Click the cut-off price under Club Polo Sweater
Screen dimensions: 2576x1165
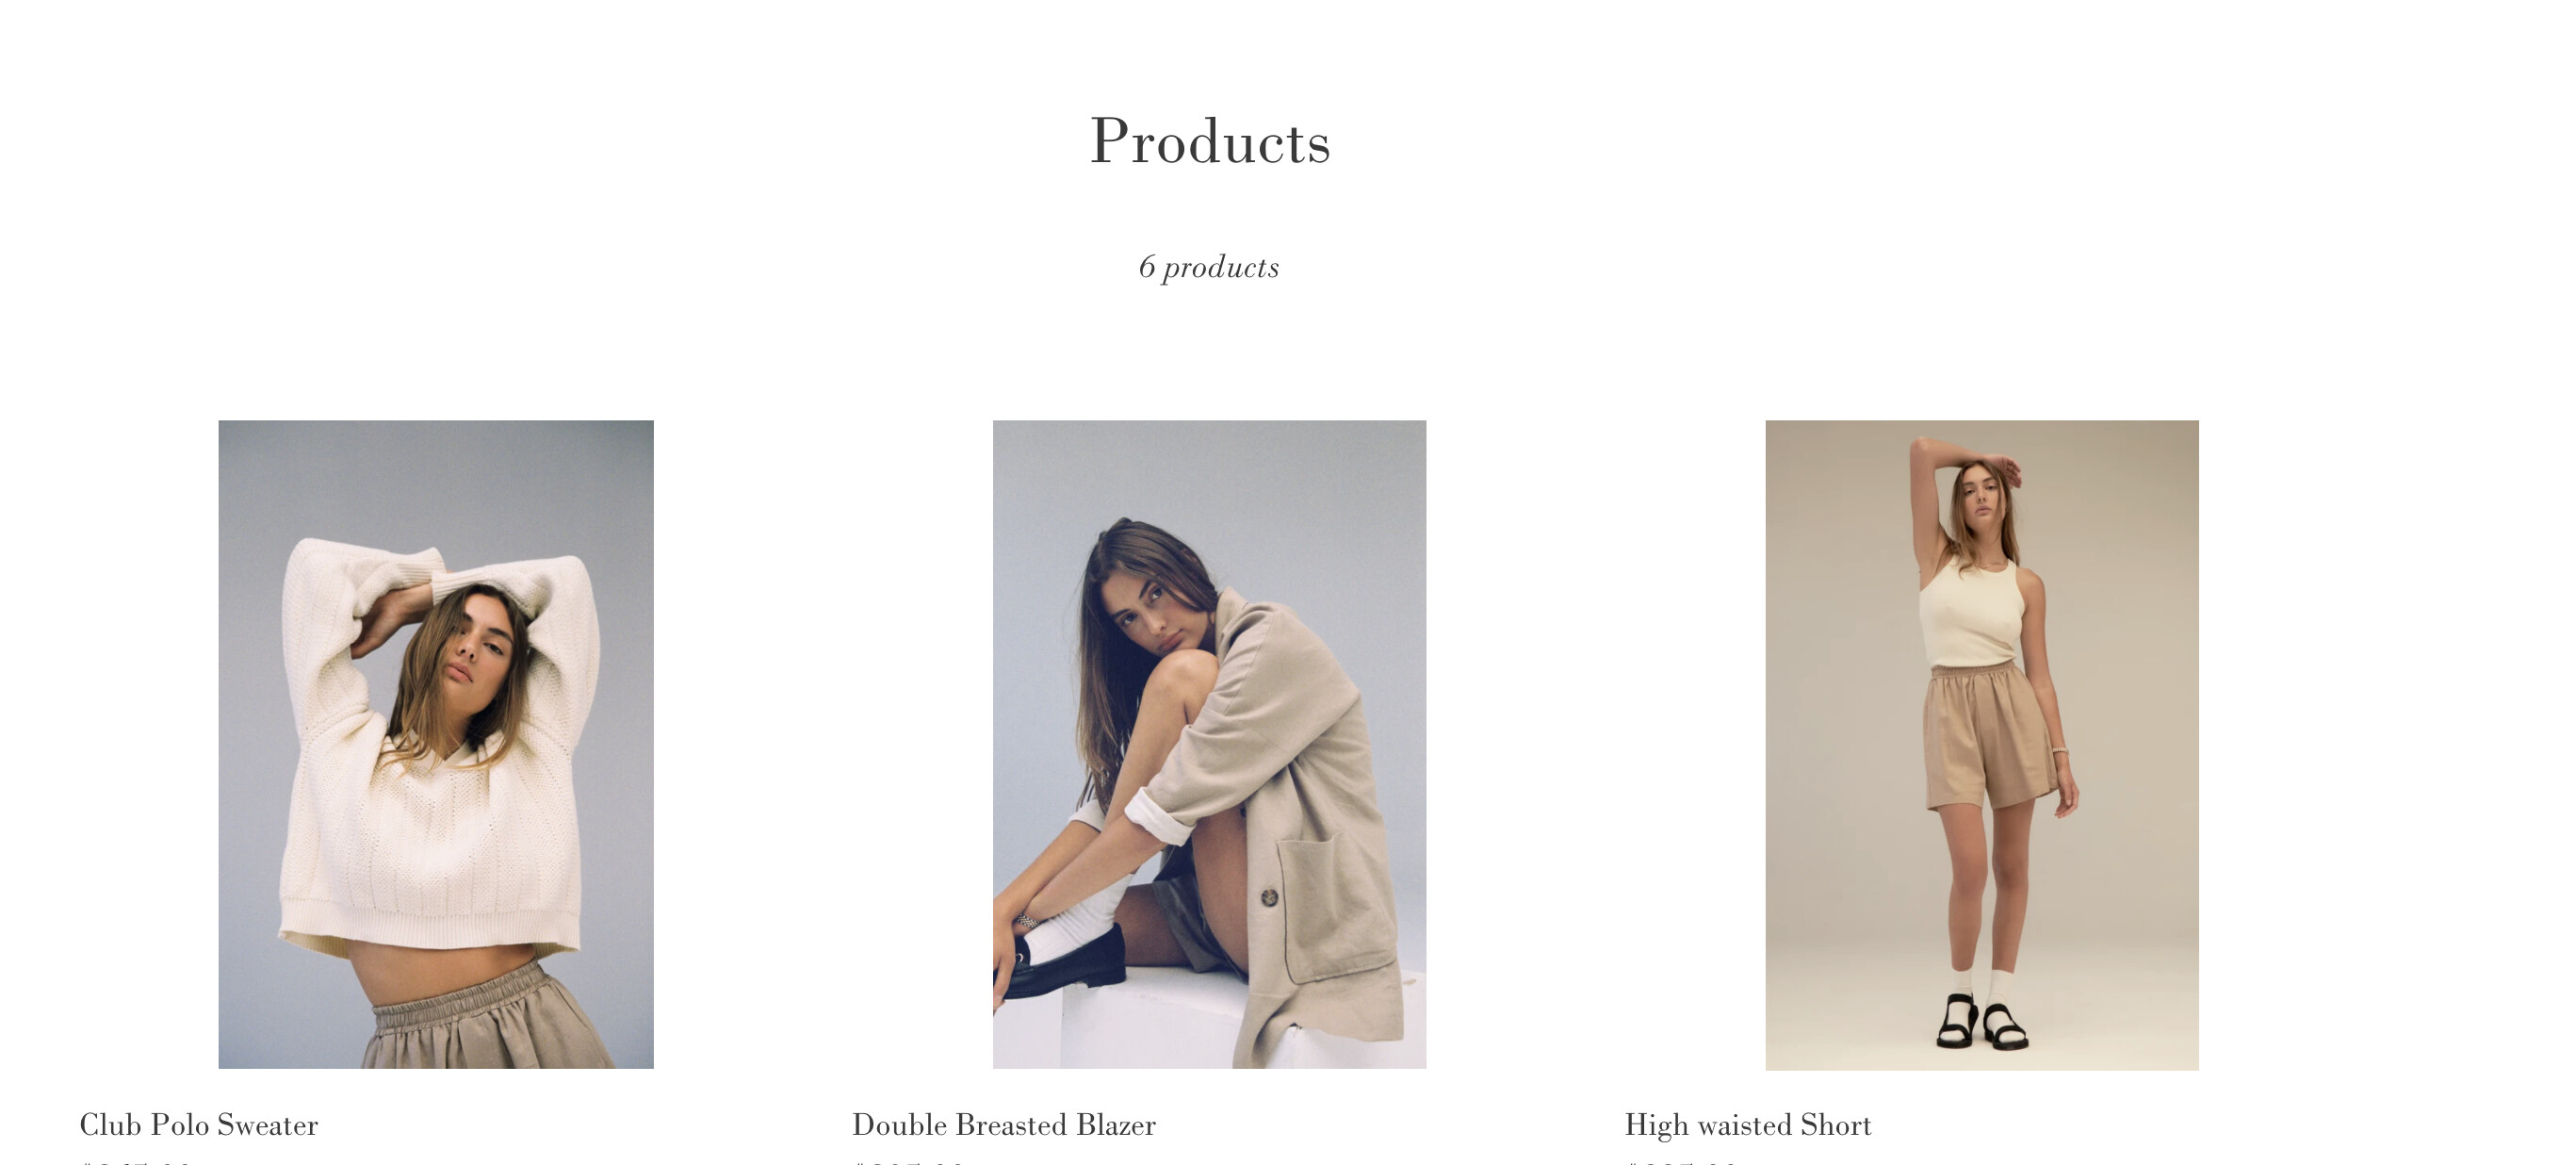(x=137, y=1162)
